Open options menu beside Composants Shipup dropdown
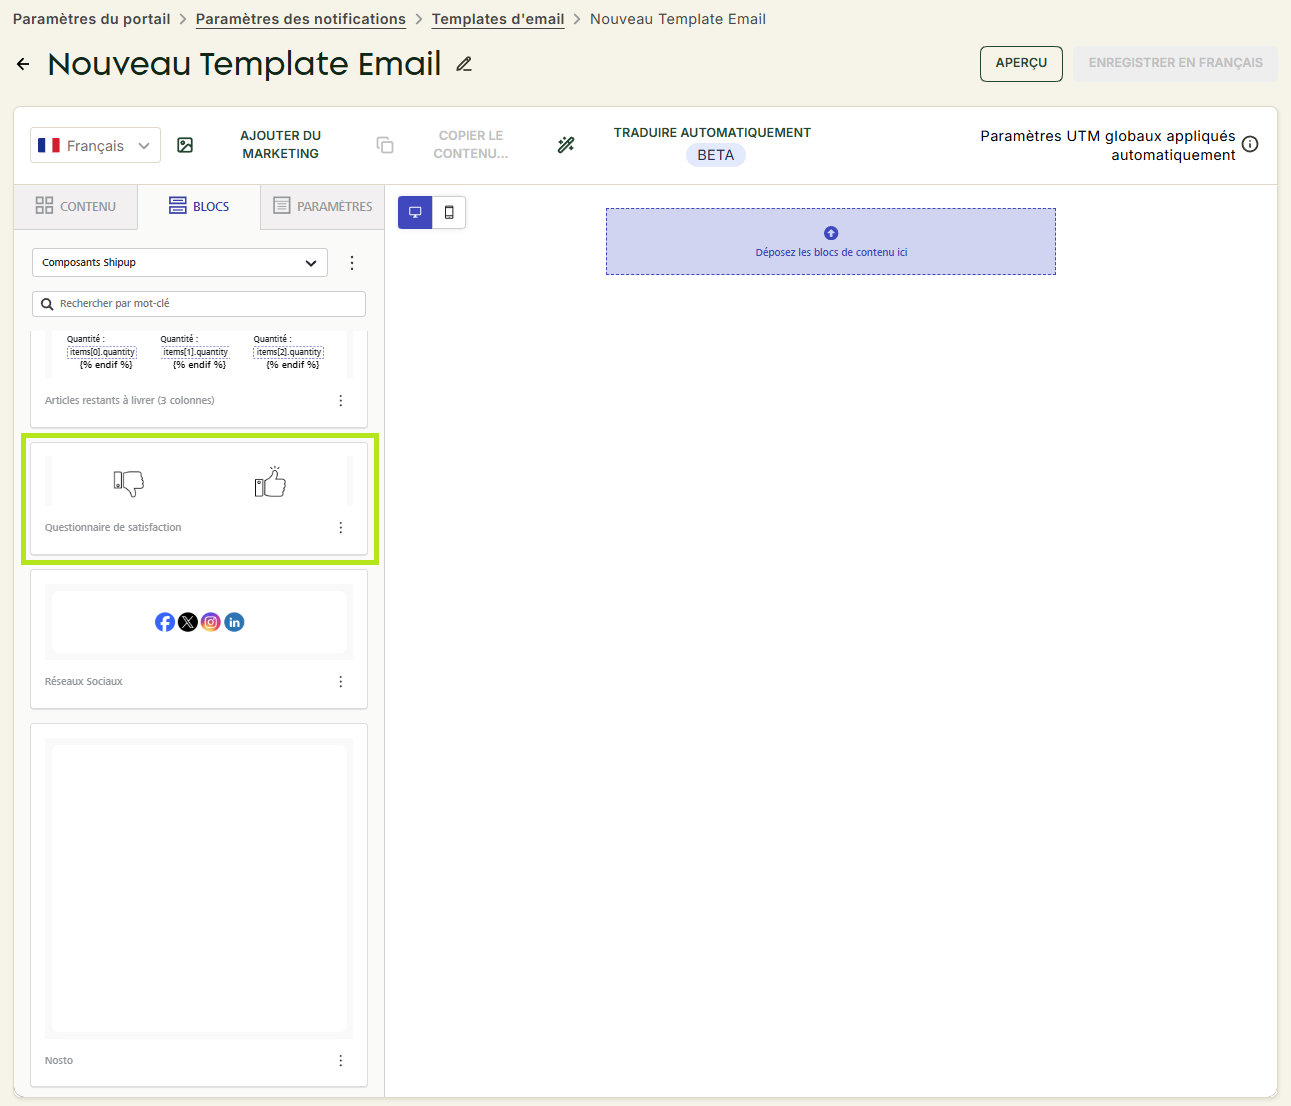Image resolution: width=1291 pixels, height=1106 pixels. point(352,263)
